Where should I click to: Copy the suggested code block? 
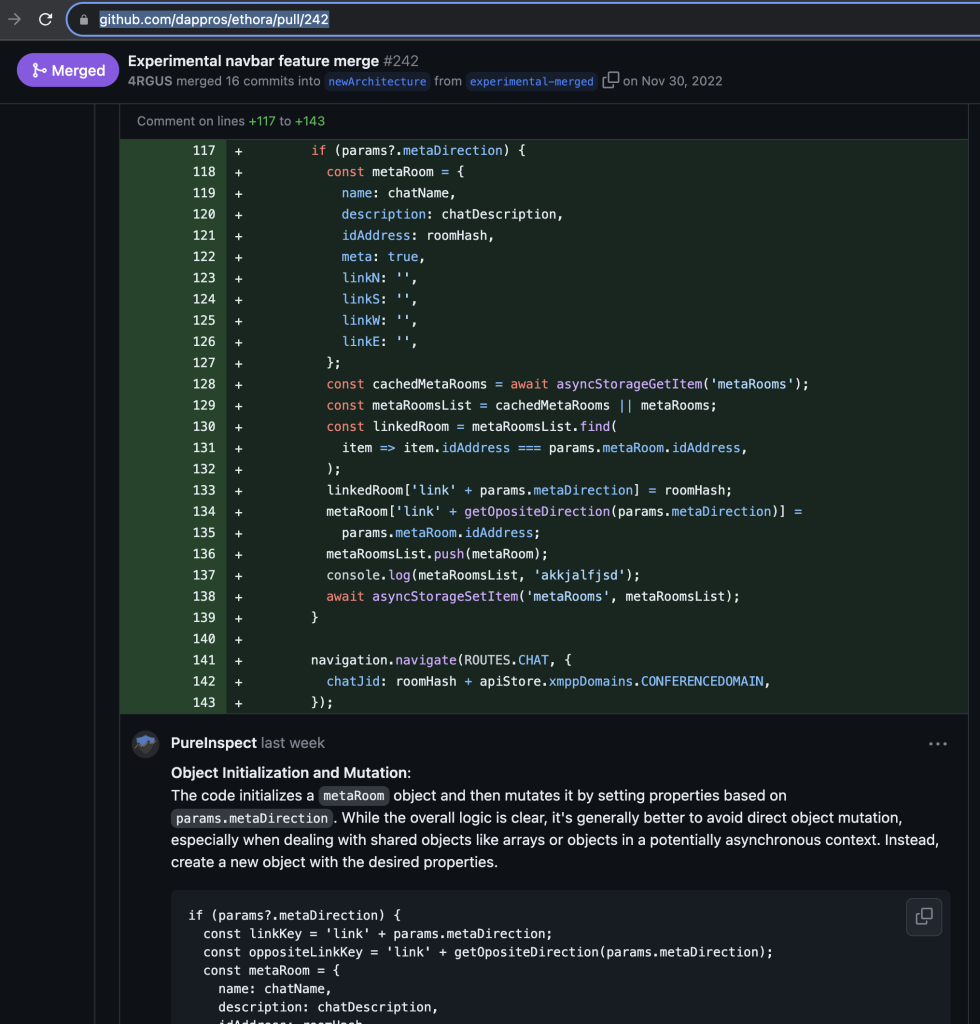924,916
